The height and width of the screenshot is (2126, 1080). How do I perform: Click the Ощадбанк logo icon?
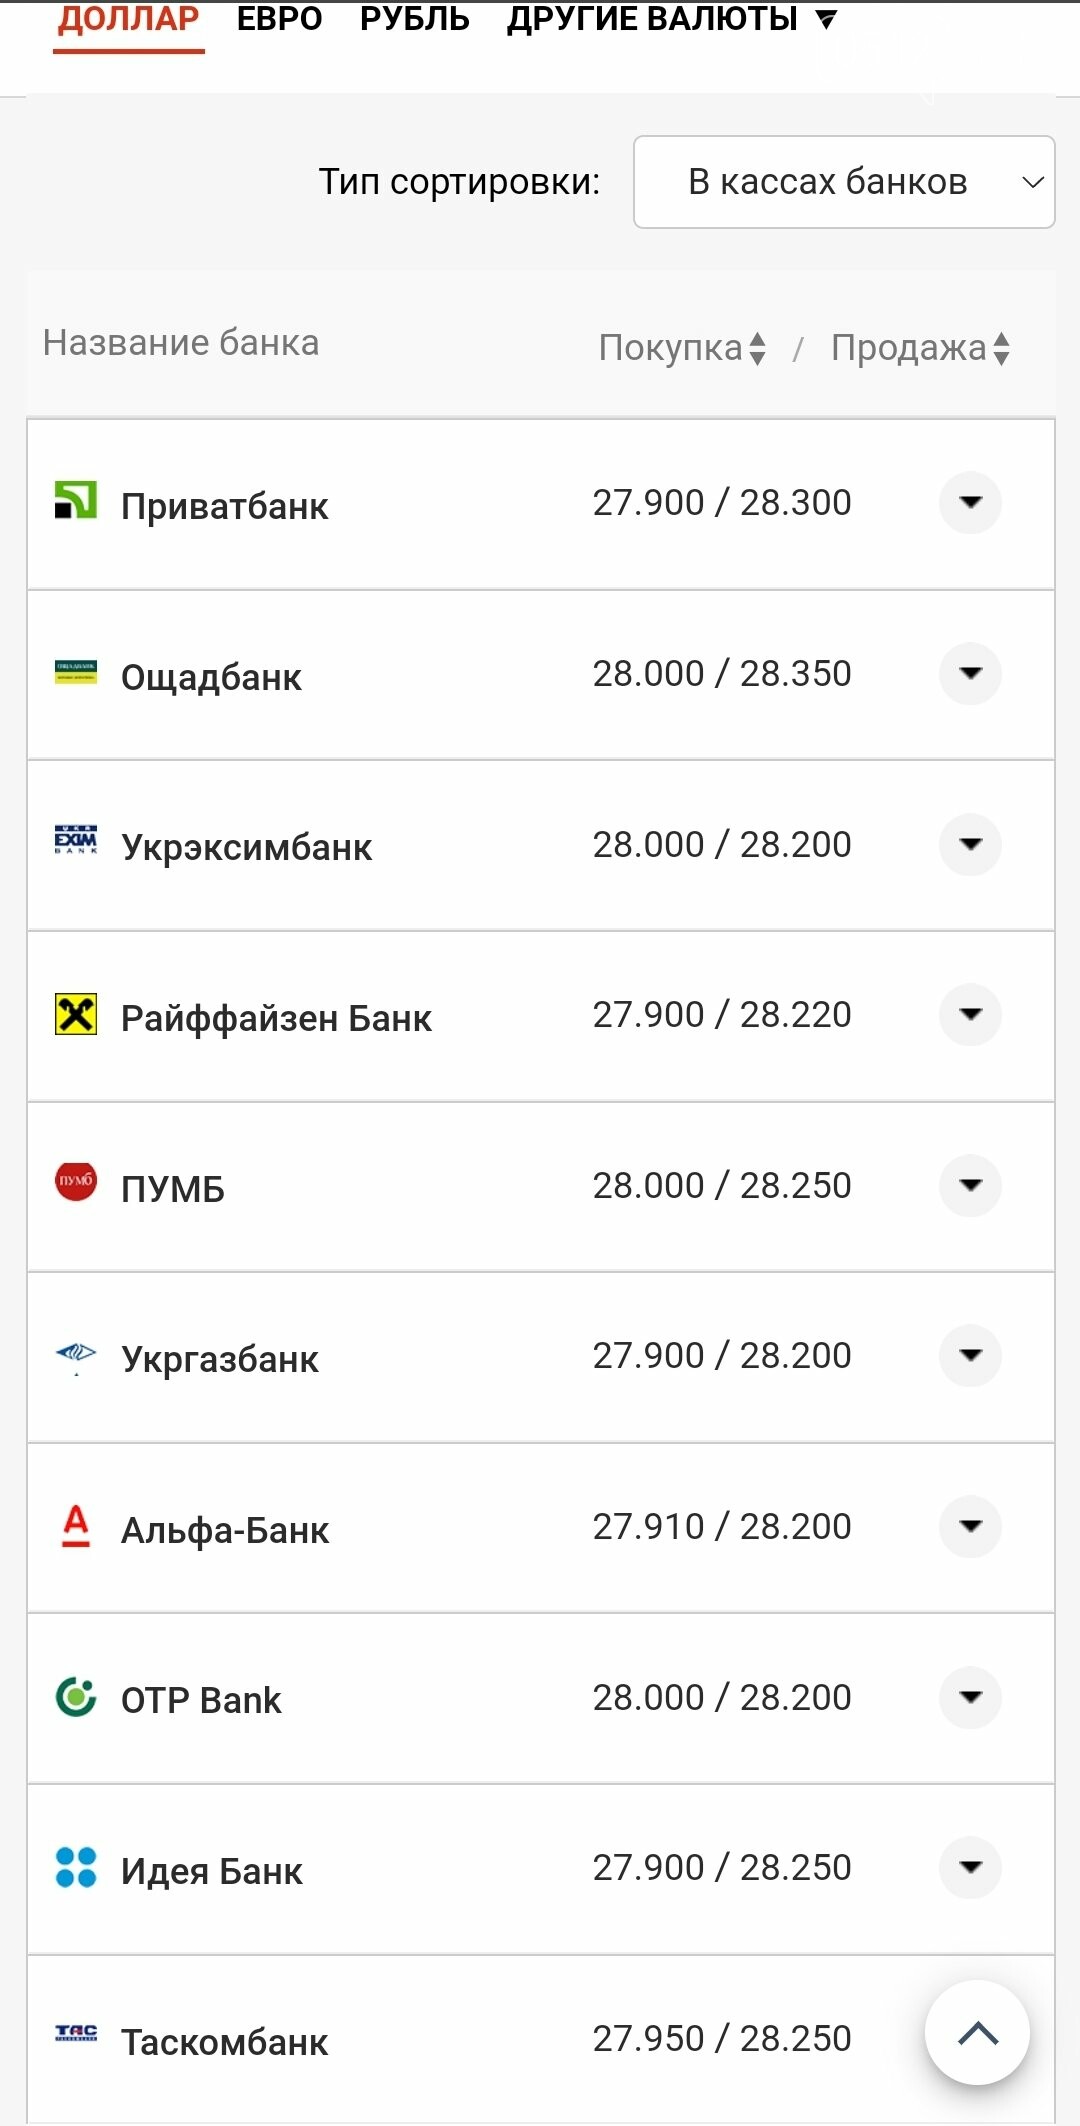tap(75, 672)
